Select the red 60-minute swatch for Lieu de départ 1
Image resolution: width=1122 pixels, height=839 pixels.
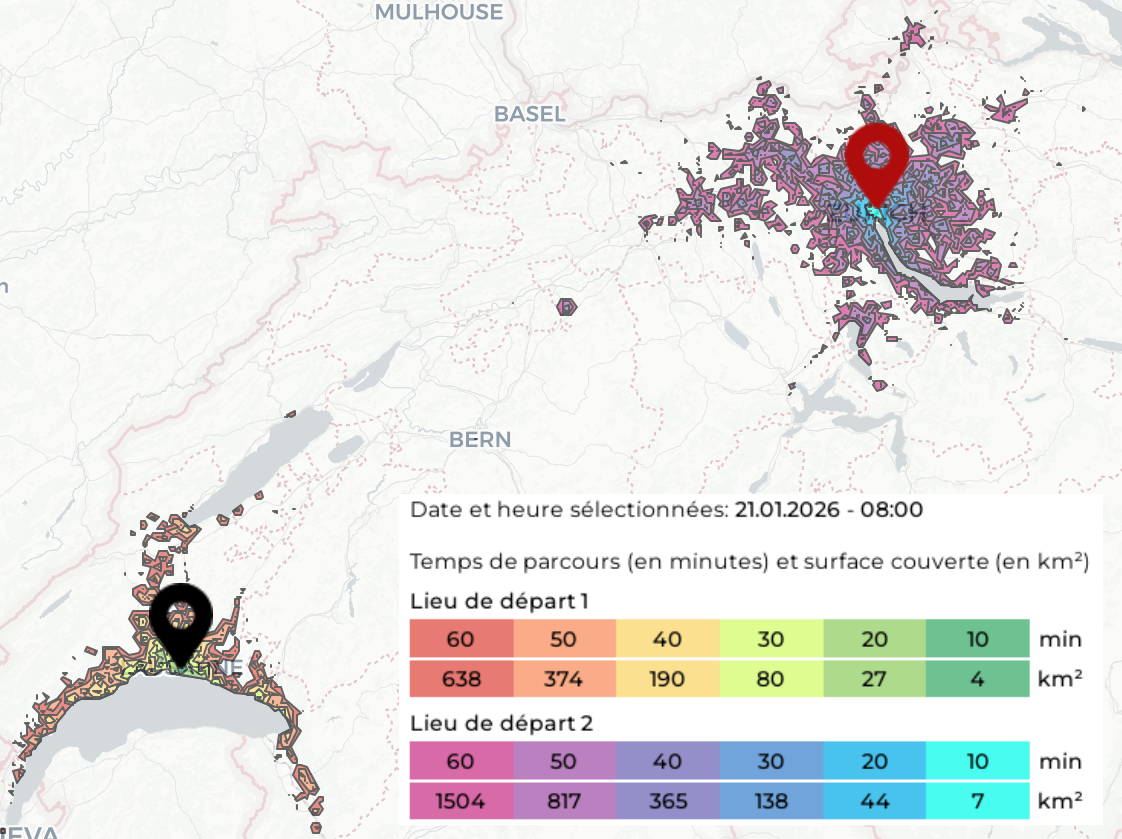461,639
